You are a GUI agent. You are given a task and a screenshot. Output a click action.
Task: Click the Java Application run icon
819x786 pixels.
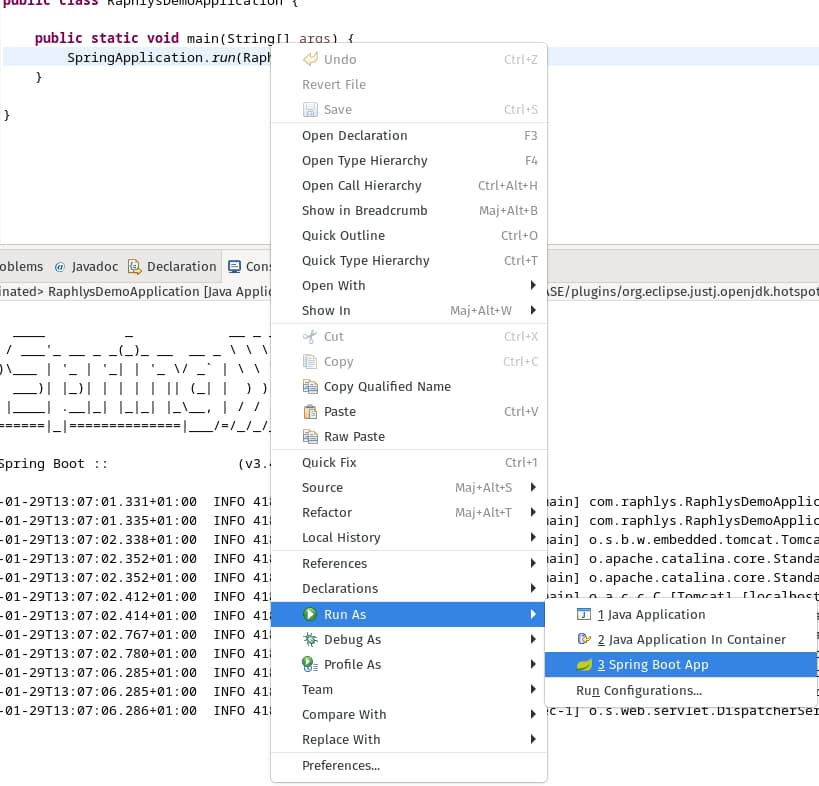tap(585, 615)
